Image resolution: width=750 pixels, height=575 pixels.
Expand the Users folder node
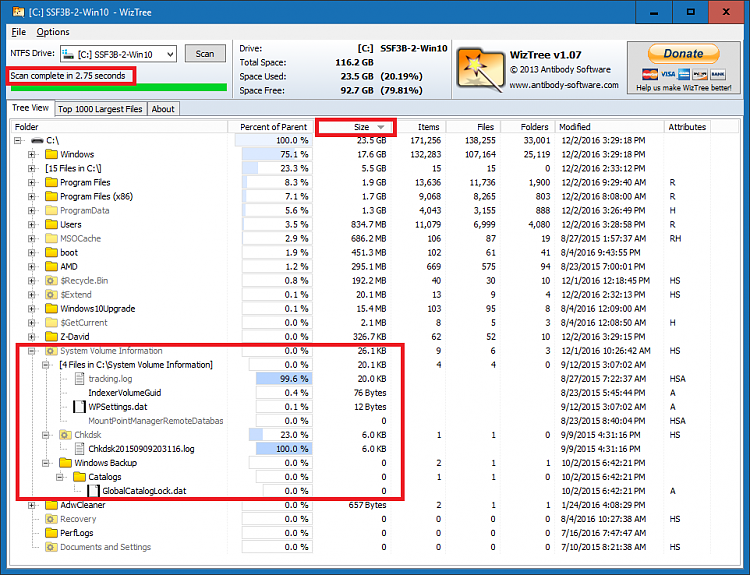pyautogui.click(x=32, y=224)
